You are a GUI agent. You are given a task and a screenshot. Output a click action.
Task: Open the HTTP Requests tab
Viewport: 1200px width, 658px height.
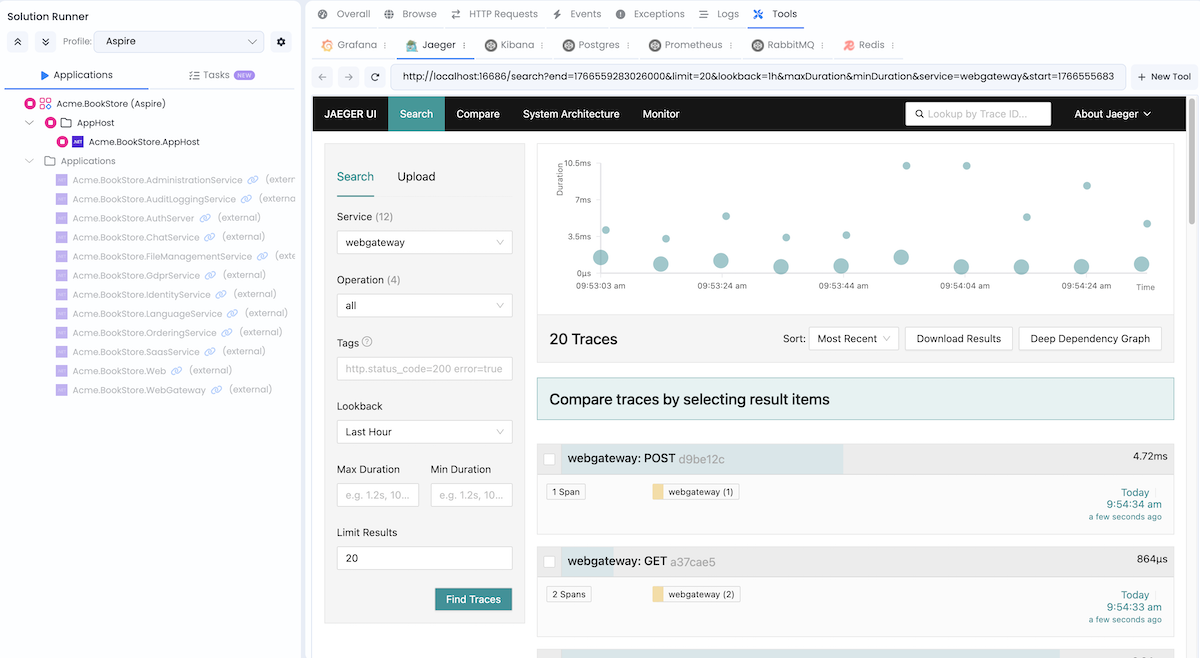[494, 14]
